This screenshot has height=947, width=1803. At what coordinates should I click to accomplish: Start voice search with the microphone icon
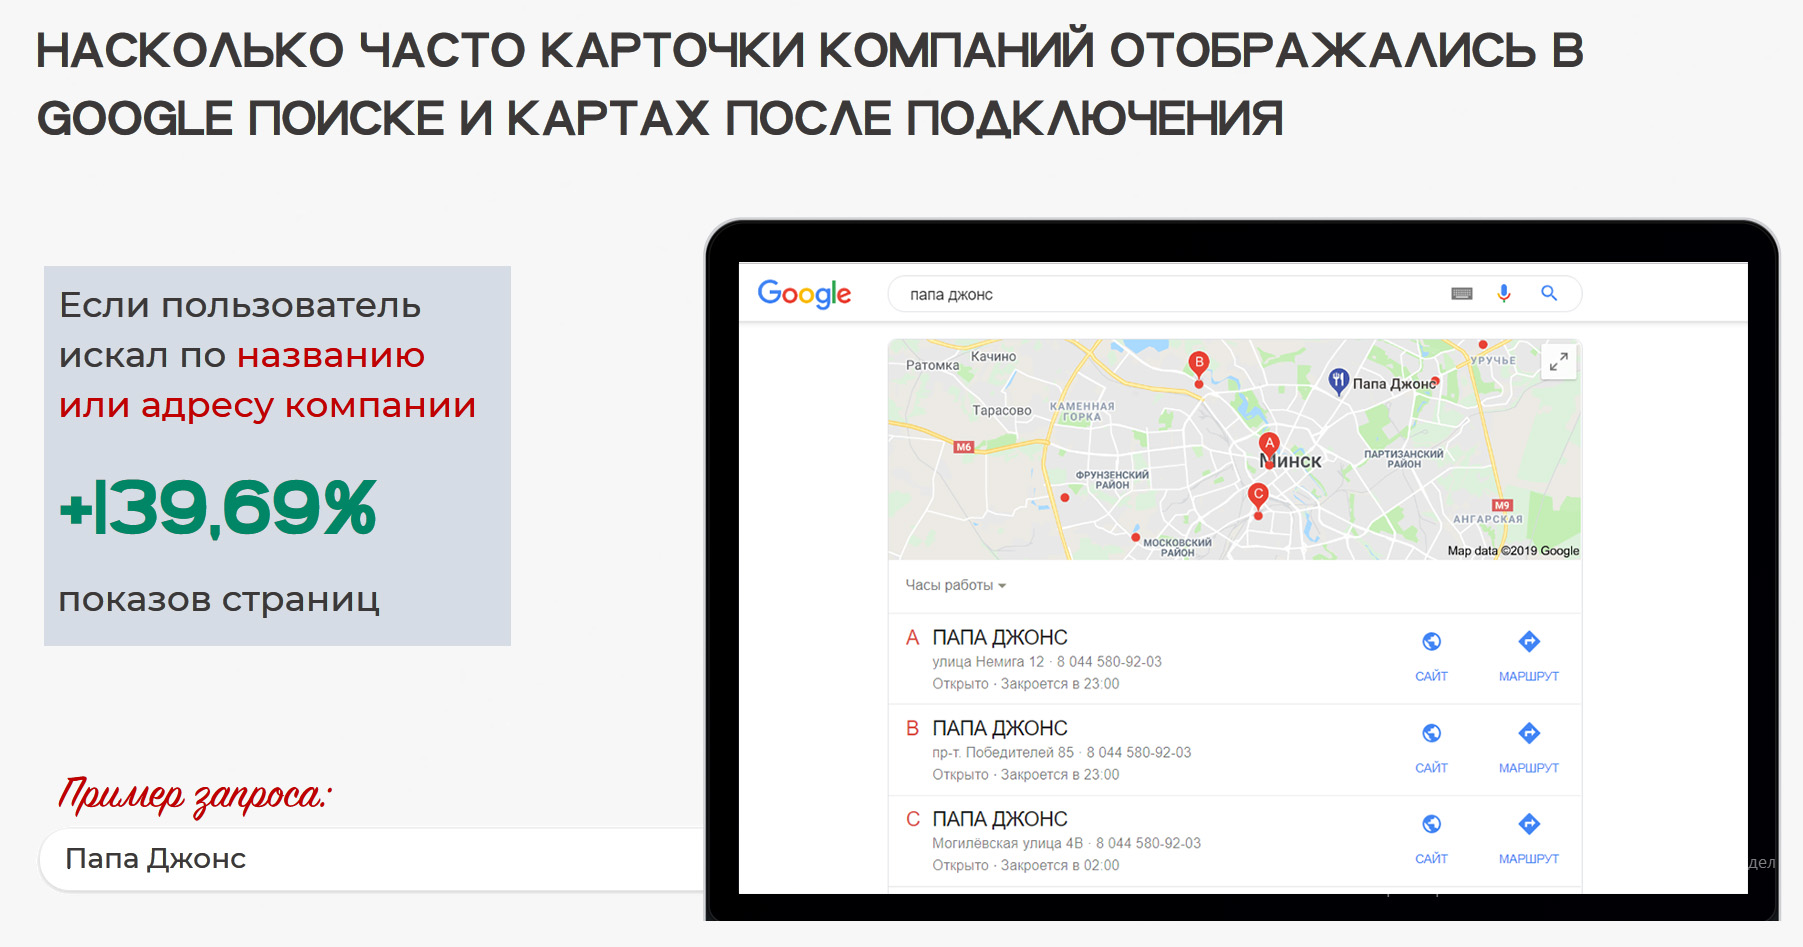point(1503,293)
